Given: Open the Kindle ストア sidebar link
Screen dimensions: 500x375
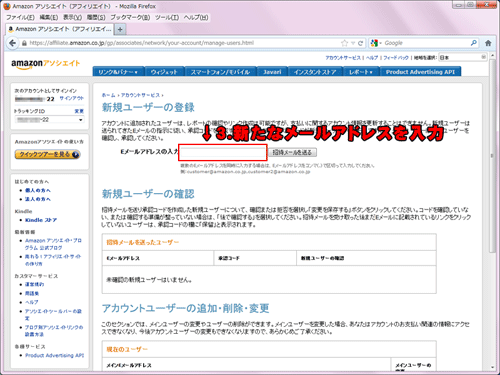Looking at the screenshot, I should pyautogui.click(x=41, y=220).
